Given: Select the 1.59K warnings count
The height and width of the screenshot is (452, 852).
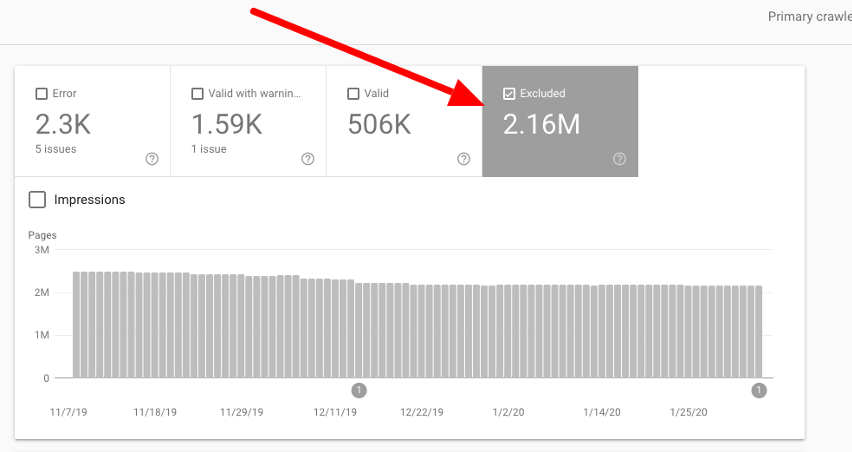Looking at the screenshot, I should (226, 124).
